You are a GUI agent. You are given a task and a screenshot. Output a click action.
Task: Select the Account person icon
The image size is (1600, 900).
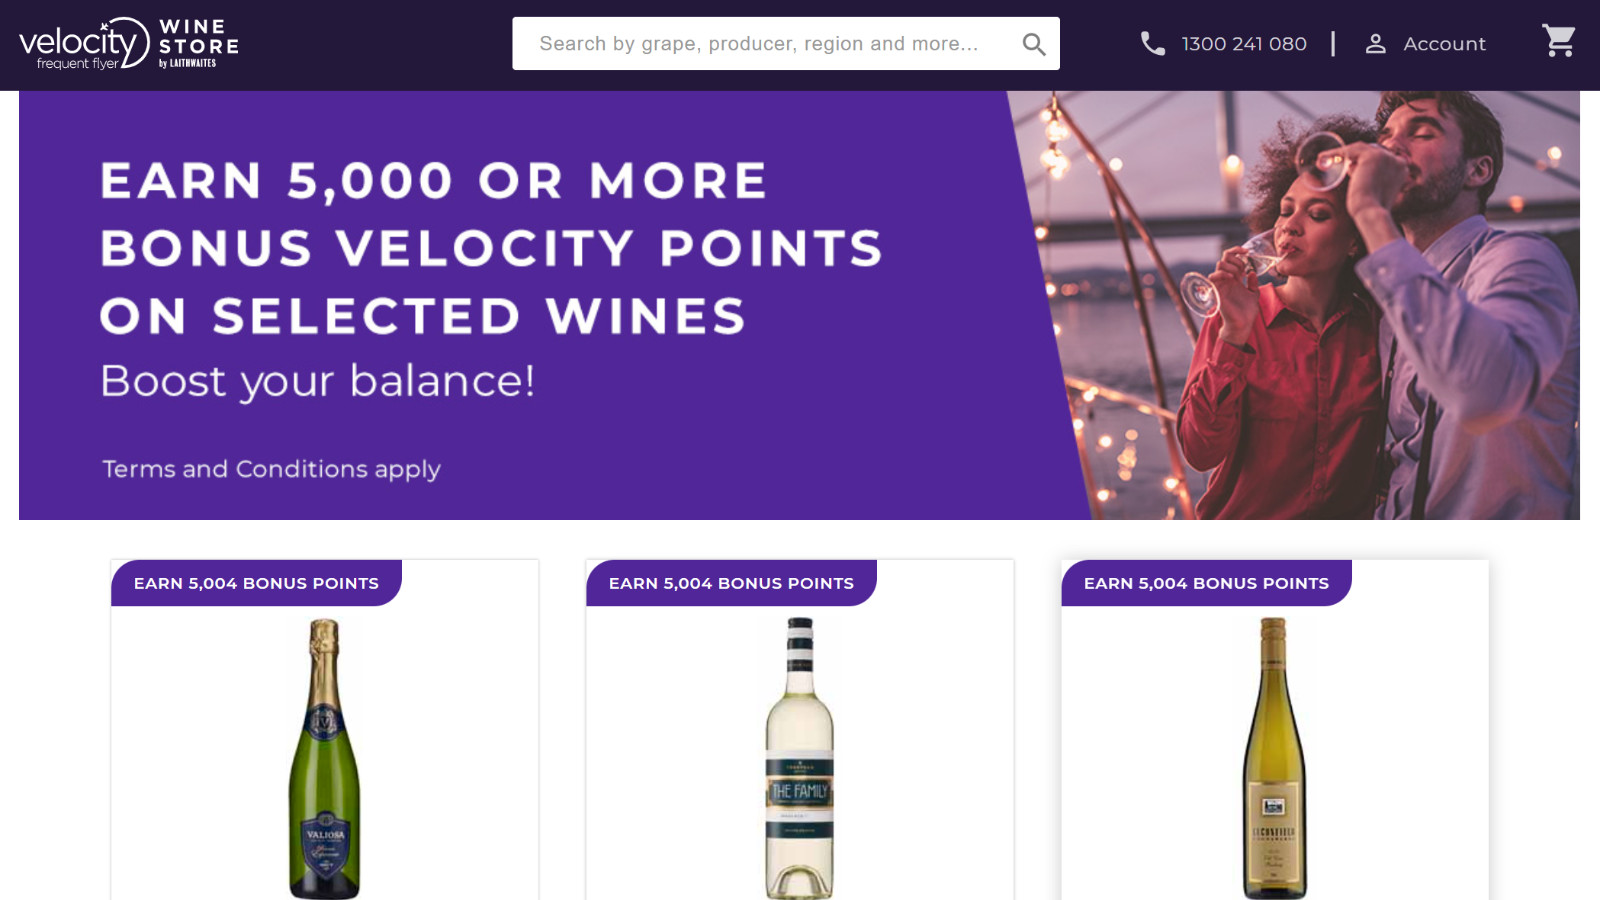pyautogui.click(x=1376, y=43)
